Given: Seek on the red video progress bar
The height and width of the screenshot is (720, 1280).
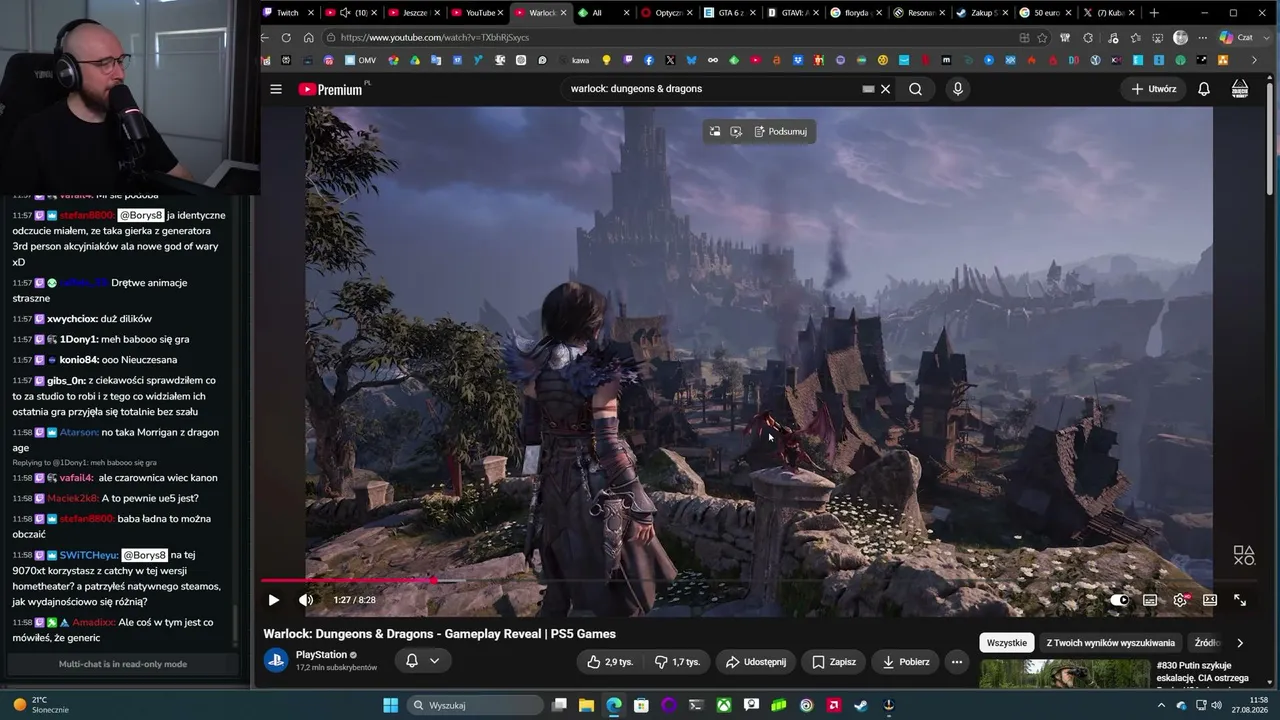Looking at the screenshot, I should pyautogui.click(x=739, y=580).
